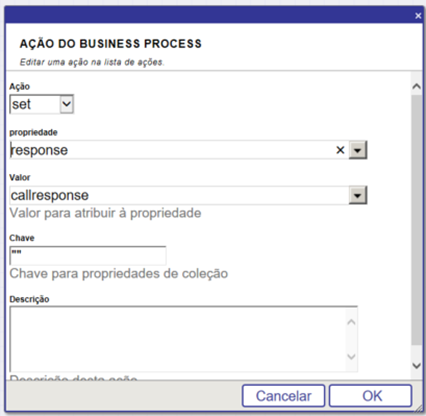Viewport: 426px width, 416px height.
Task: Click Descrição textarea scroll down arrow
Action: [351, 357]
